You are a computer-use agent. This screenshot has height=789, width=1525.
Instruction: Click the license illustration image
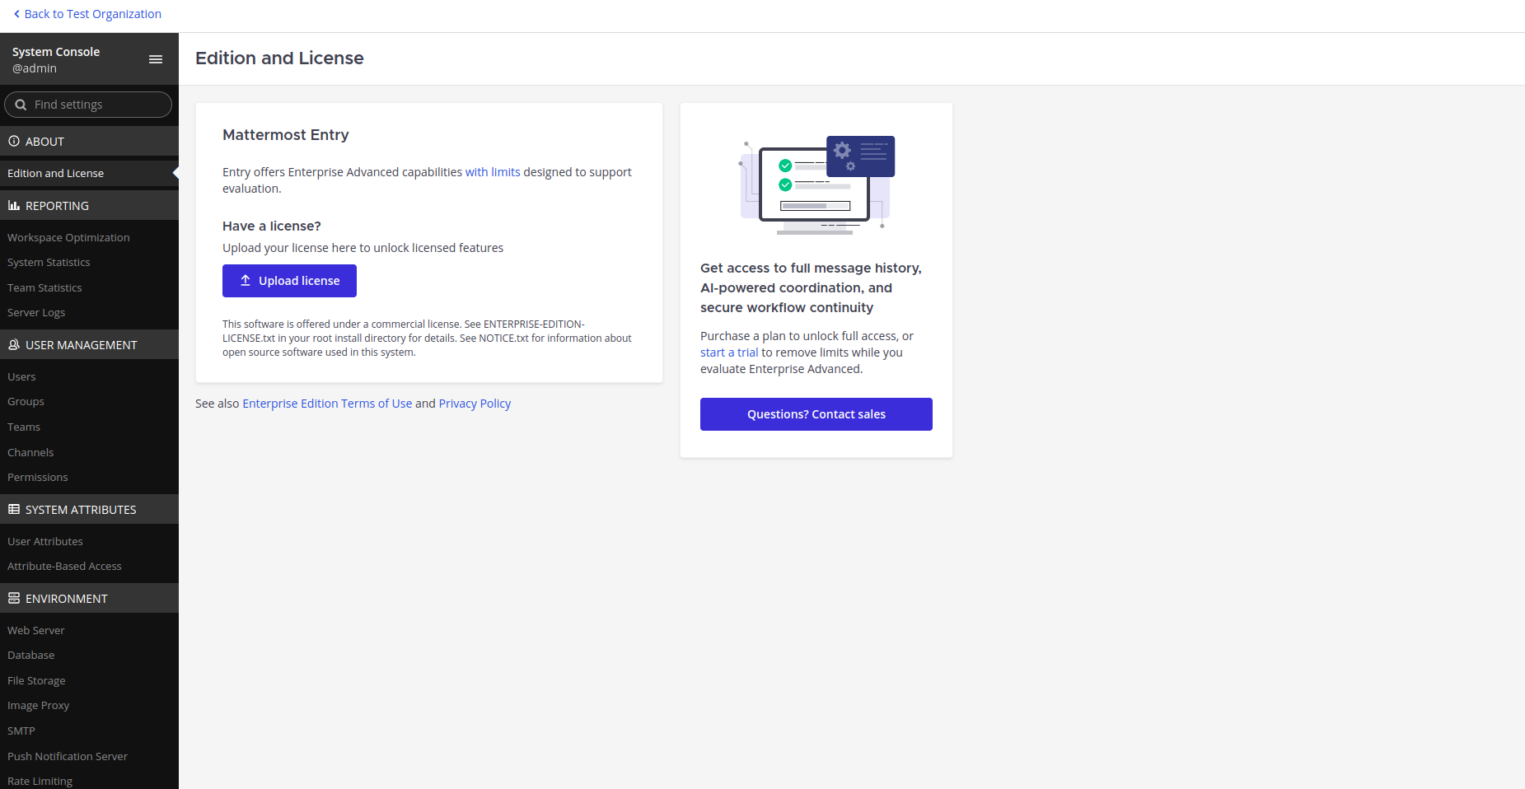[x=817, y=185]
